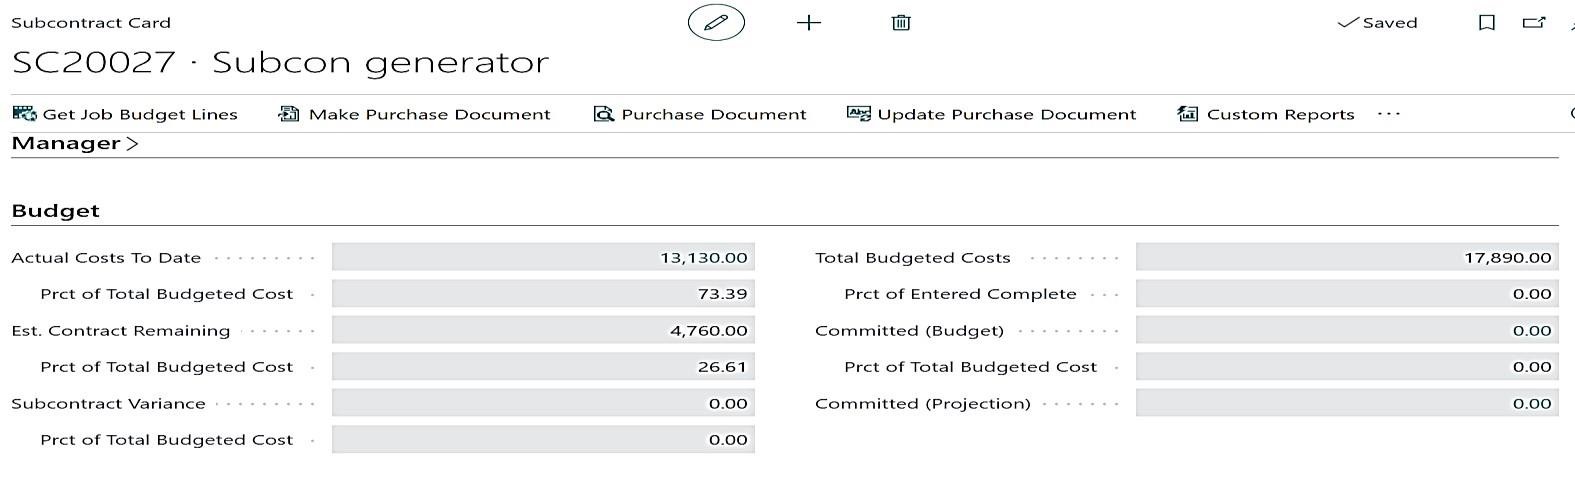Collapse the Budget section header
This screenshot has width=1575, height=488.
coord(56,211)
